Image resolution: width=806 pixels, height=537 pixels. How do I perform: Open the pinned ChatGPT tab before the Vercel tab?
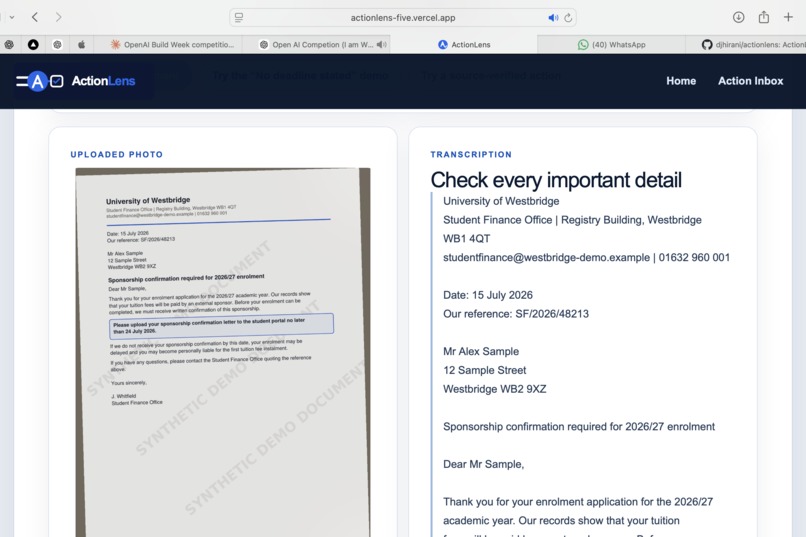point(9,45)
